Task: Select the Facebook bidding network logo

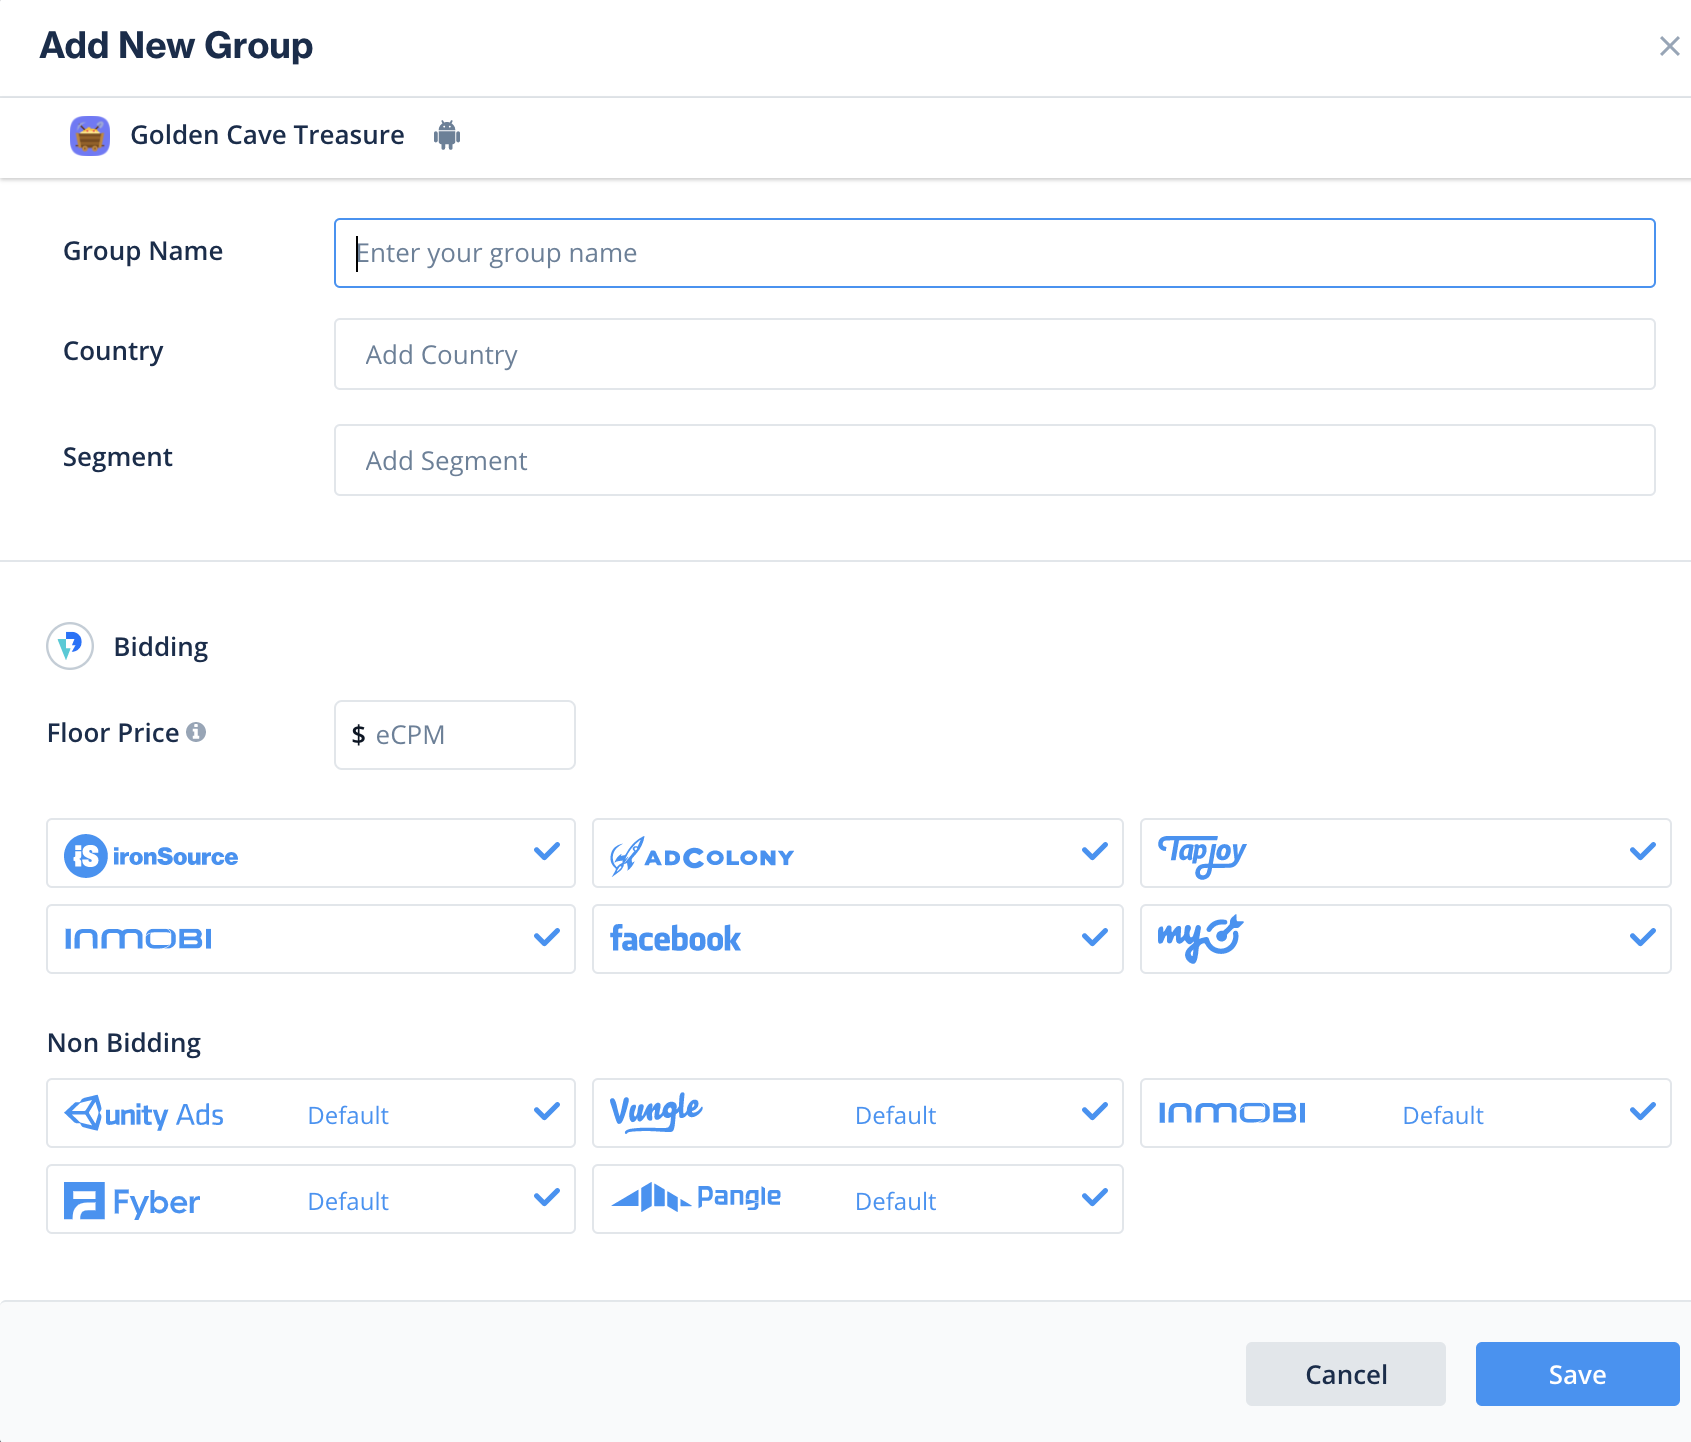Action: (x=675, y=939)
